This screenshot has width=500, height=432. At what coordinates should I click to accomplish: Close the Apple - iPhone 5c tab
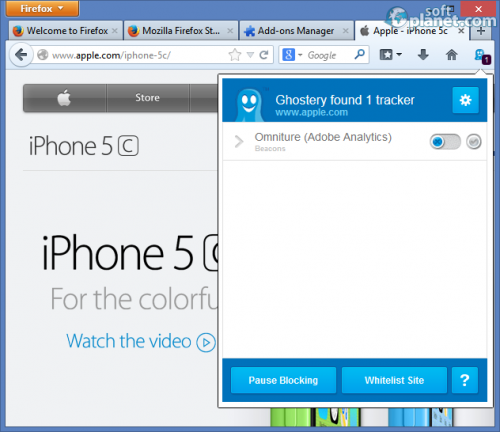click(461, 31)
